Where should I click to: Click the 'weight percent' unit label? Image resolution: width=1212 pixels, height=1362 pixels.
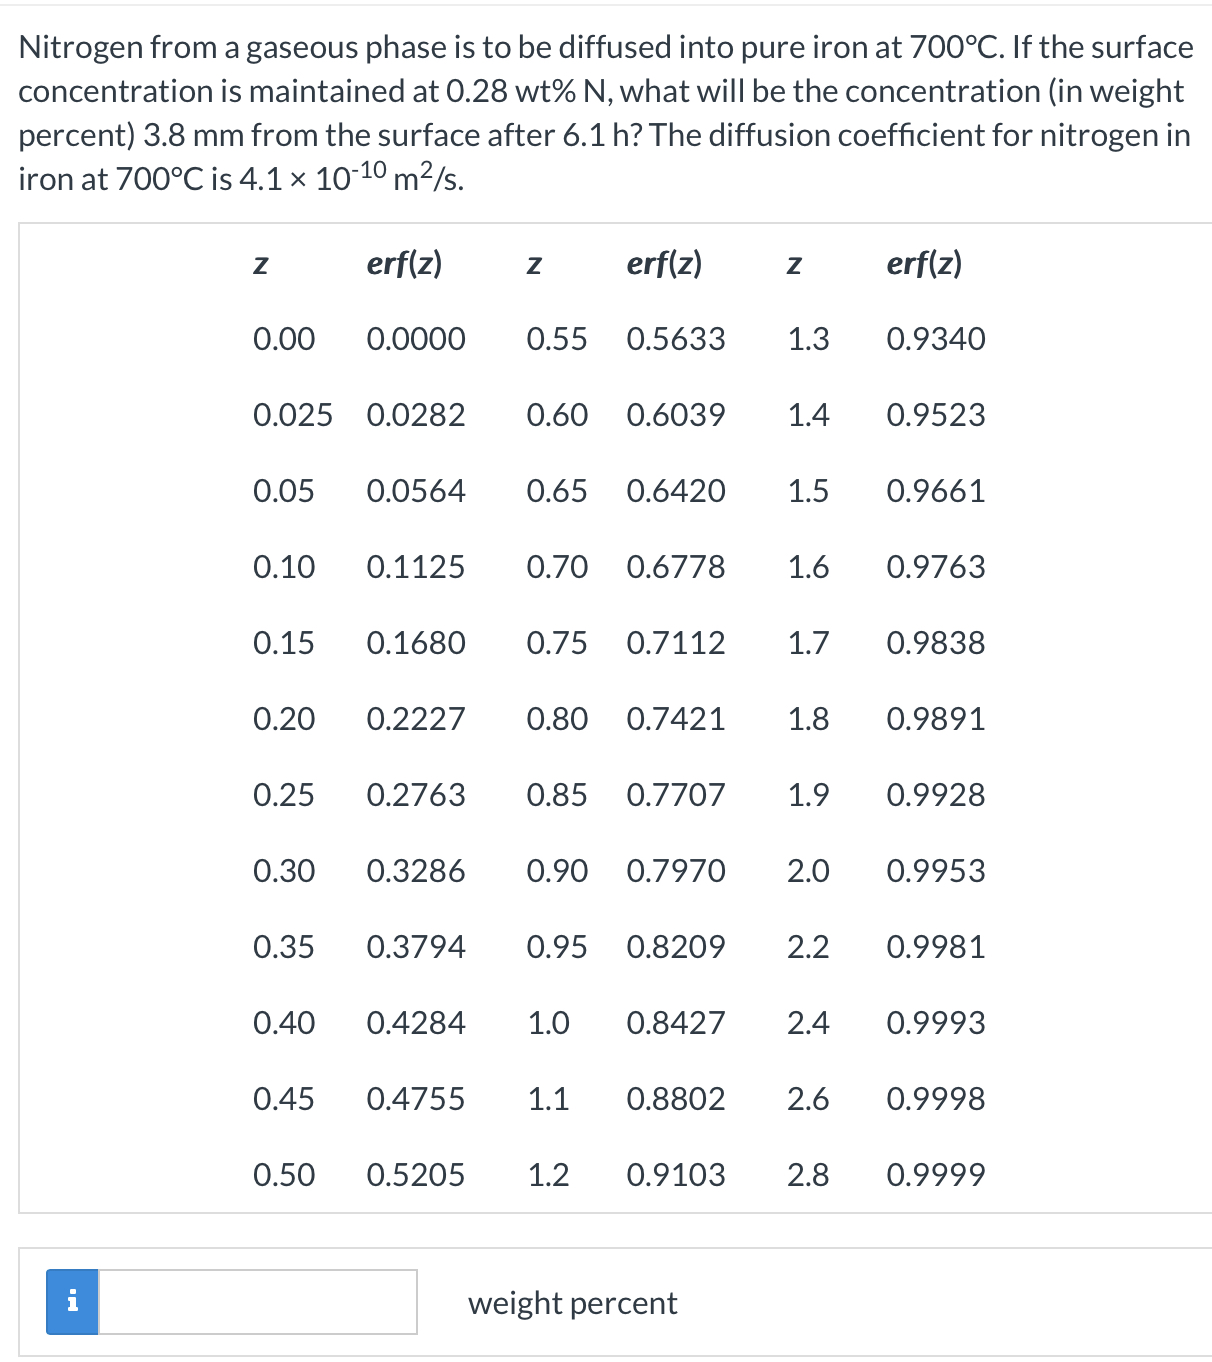pos(572,1303)
